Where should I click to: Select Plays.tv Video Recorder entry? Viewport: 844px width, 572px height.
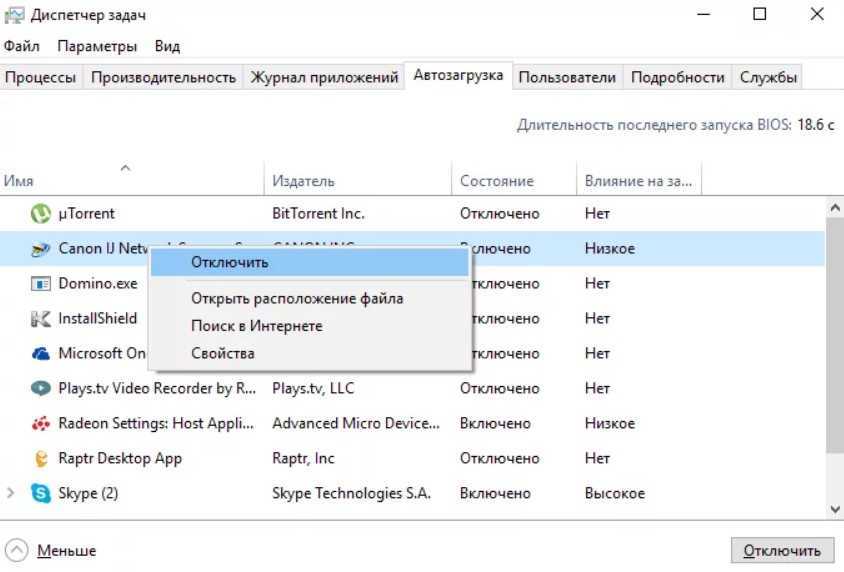pyautogui.click(x=157, y=389)
